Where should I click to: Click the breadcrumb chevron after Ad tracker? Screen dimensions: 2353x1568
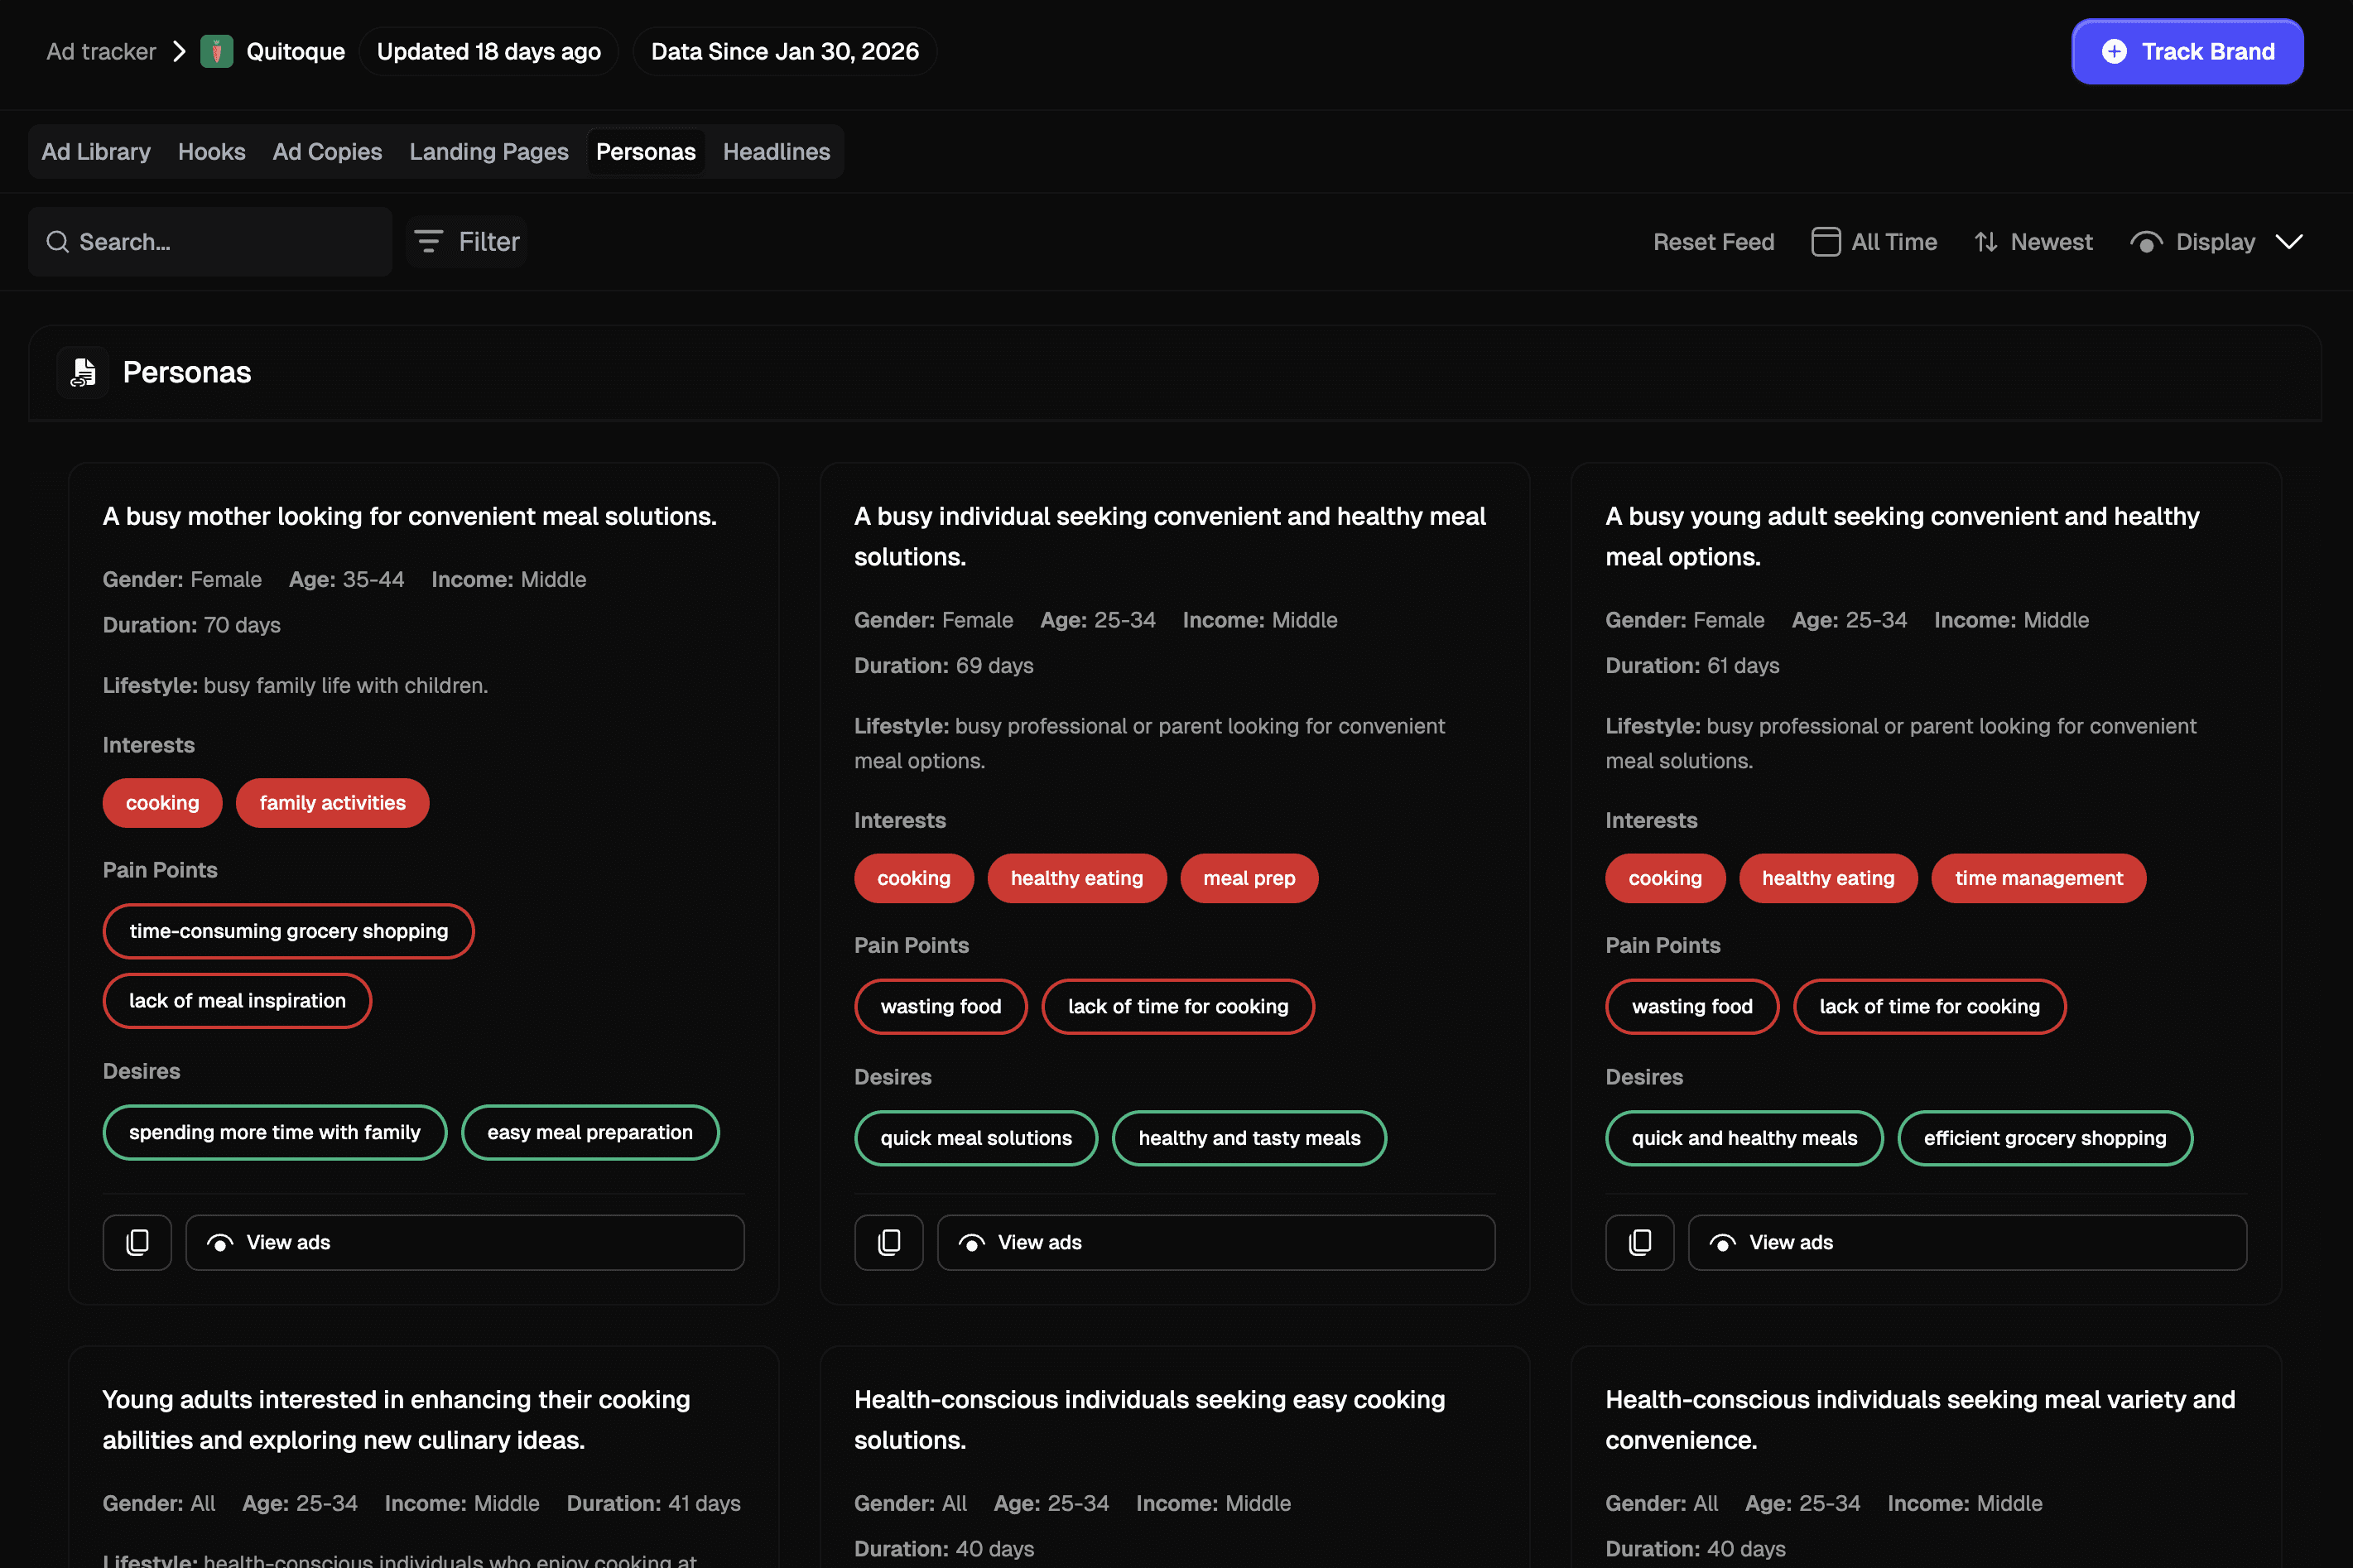(179, 51)
